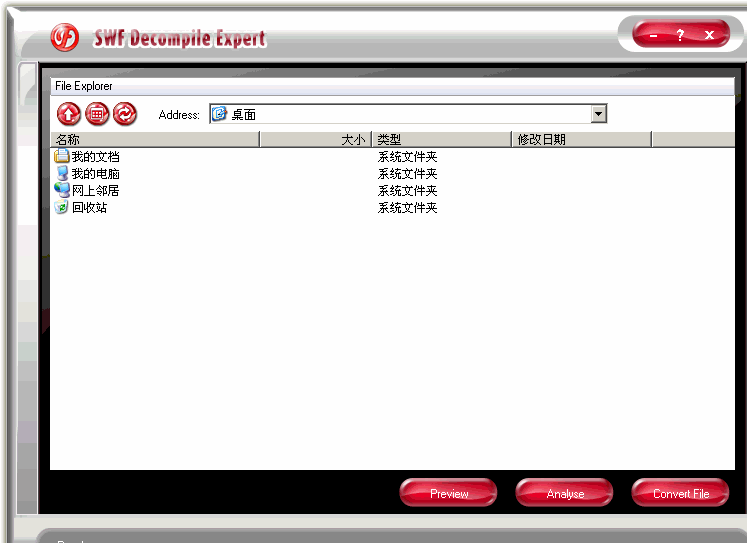Click the File Explorer panel title
Image resolution: width=747 pixels, height=543 pixels.
[x=84, y=86]
